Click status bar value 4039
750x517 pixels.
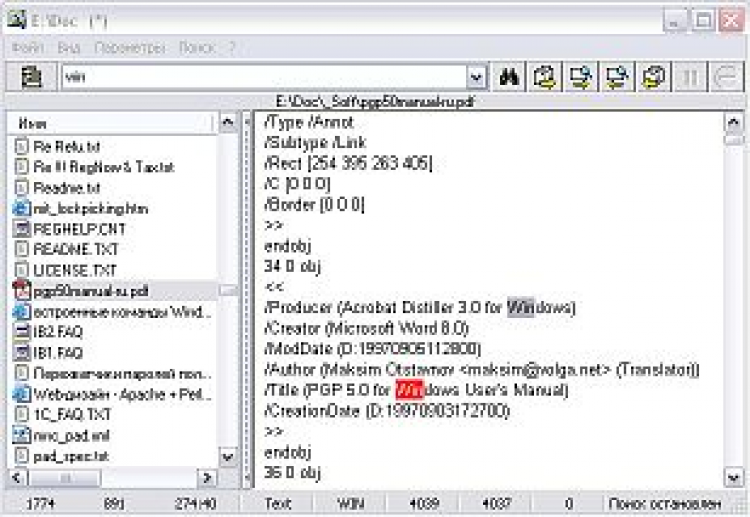[x=424, y=504]
